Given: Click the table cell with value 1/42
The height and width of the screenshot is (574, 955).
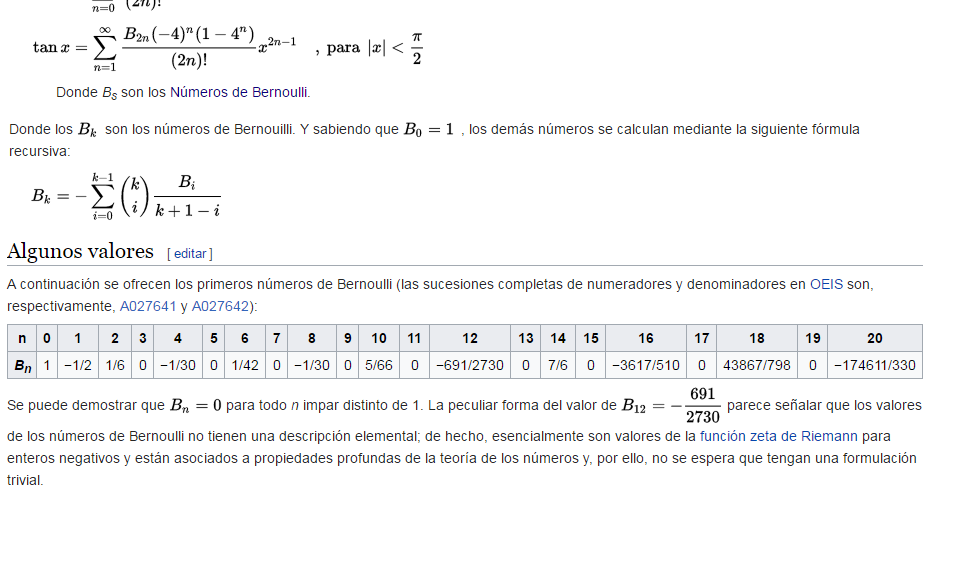Looking at the screenshot, I should click(x=245, y=366).
